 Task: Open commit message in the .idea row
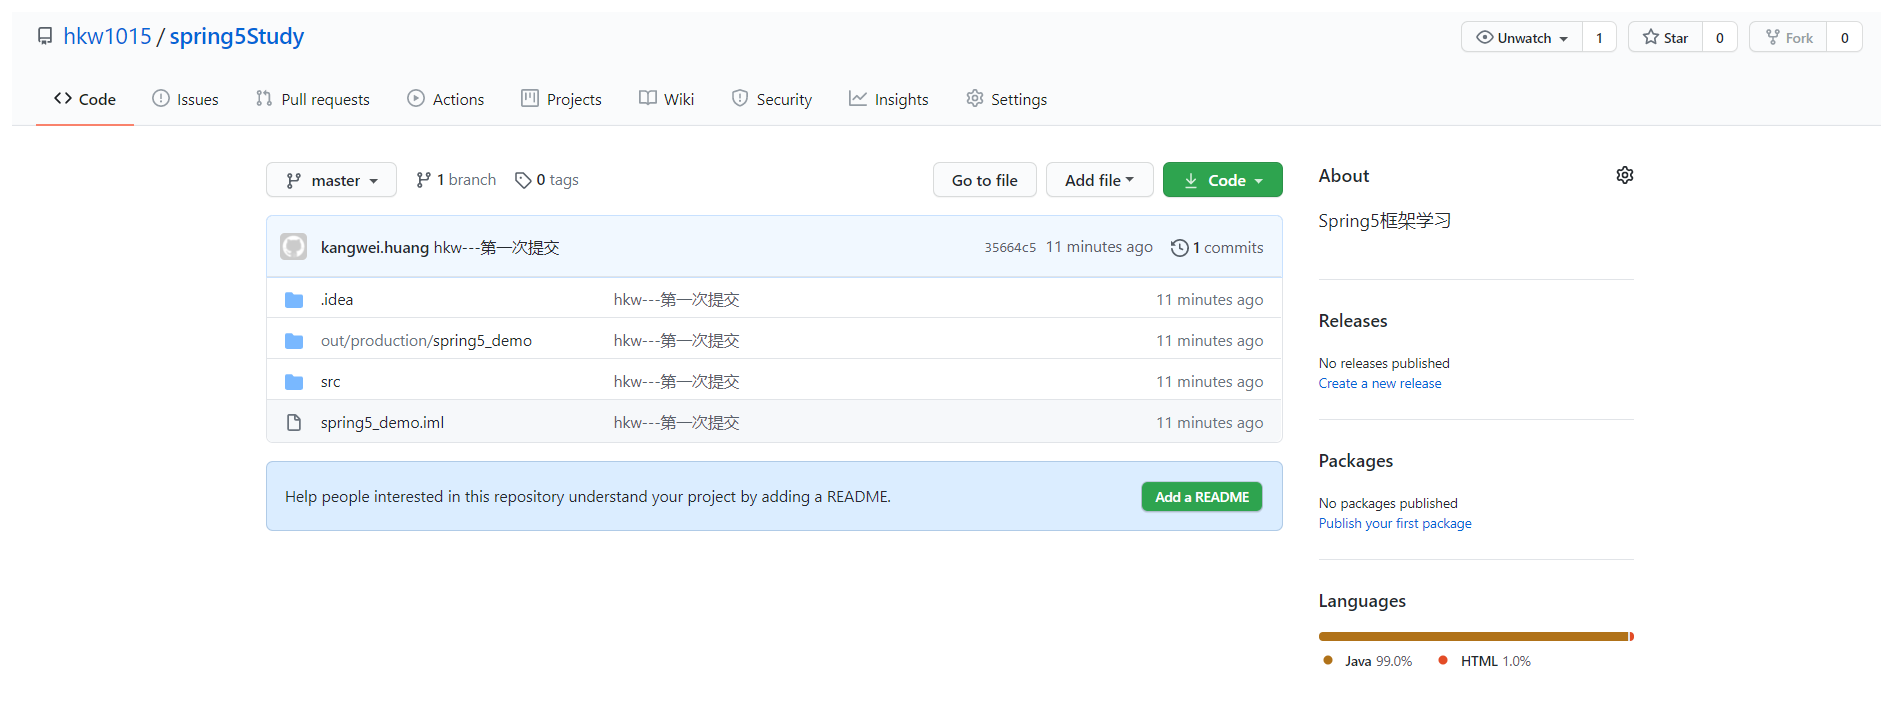tap(677, 300)
